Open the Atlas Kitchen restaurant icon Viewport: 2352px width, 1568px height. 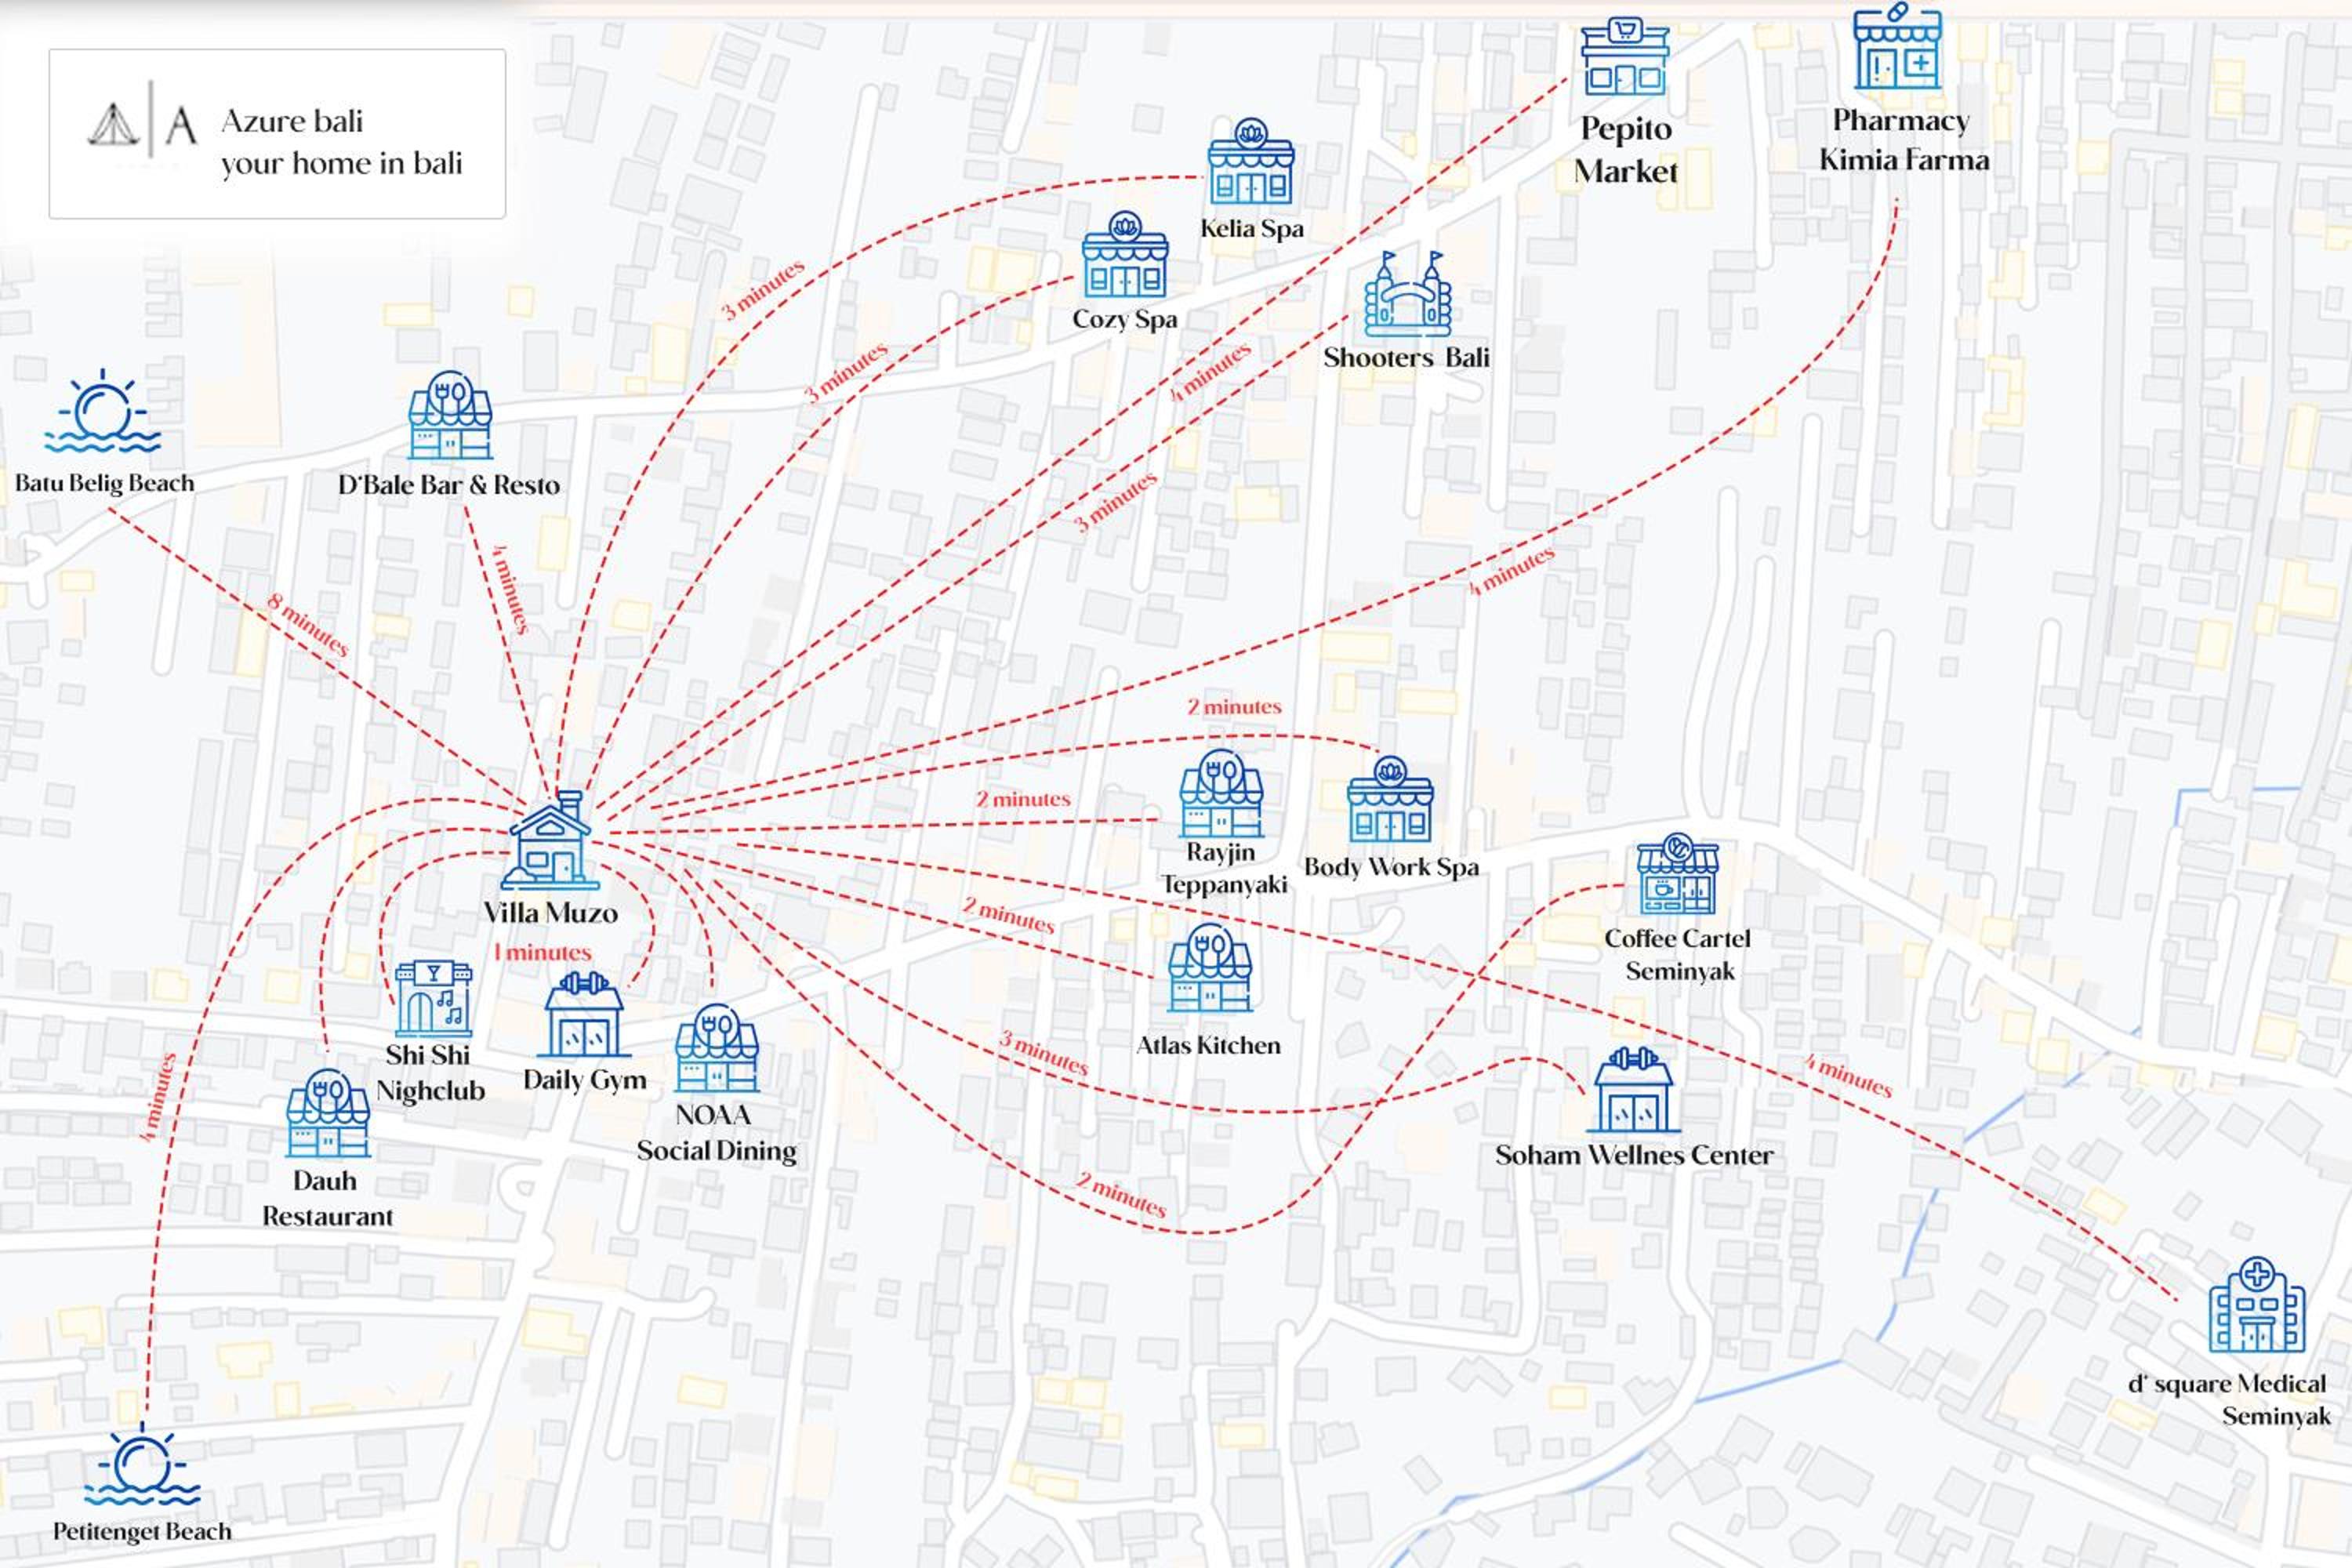tap(1210, 967)
